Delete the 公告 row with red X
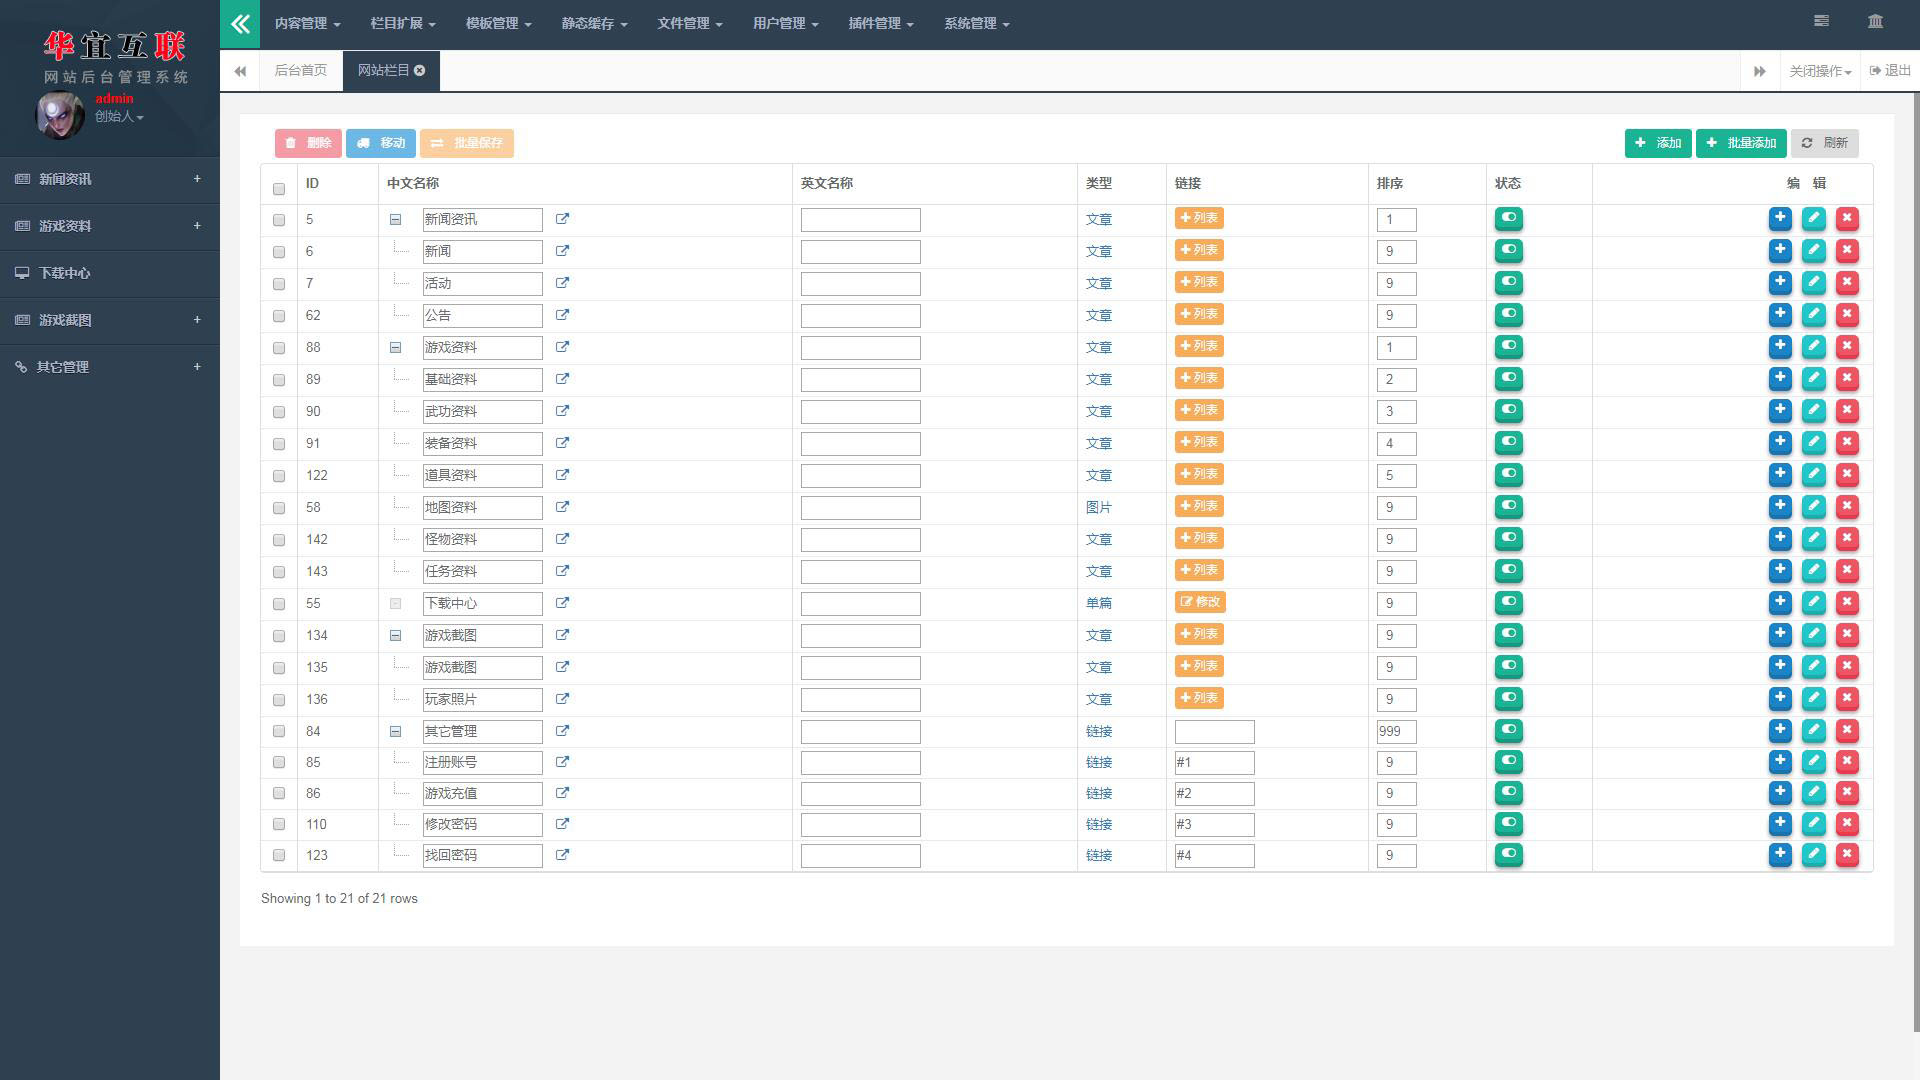 (1847, 314)
